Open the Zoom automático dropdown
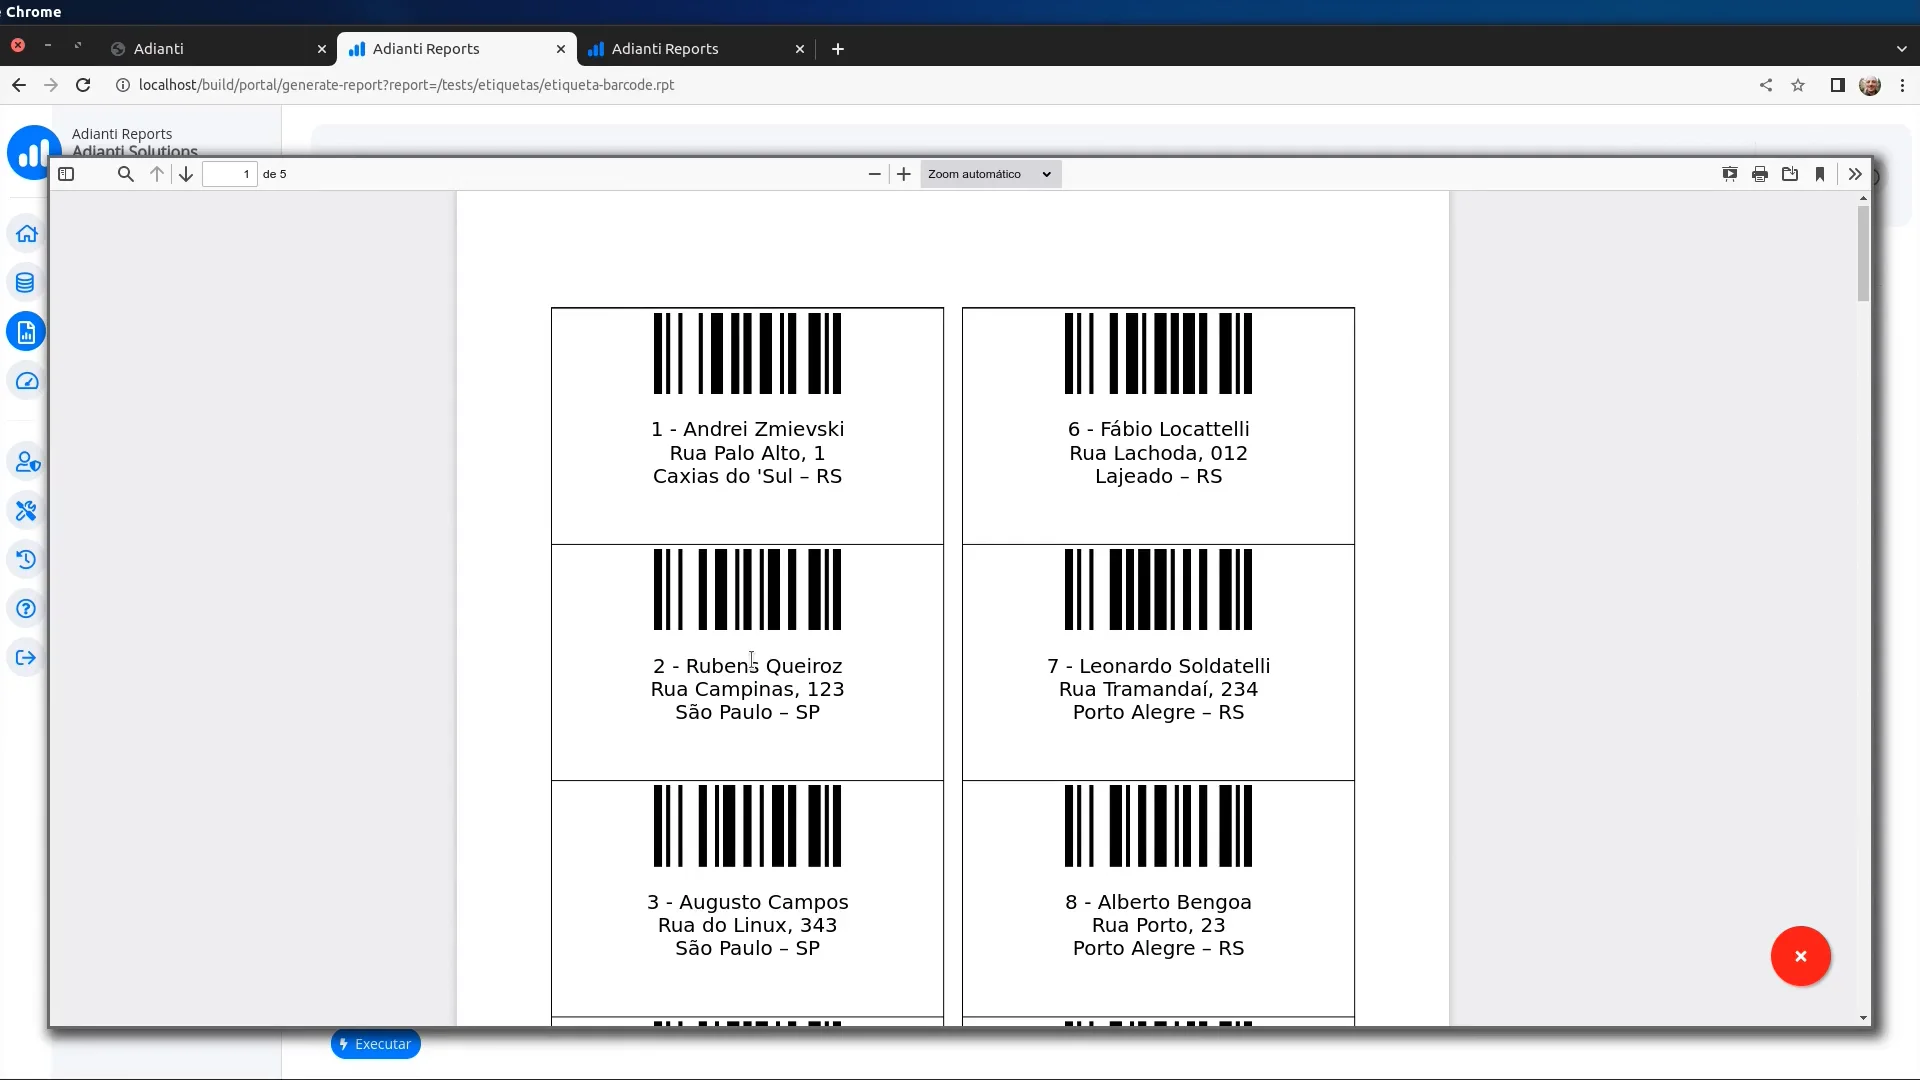 (990, 173)
